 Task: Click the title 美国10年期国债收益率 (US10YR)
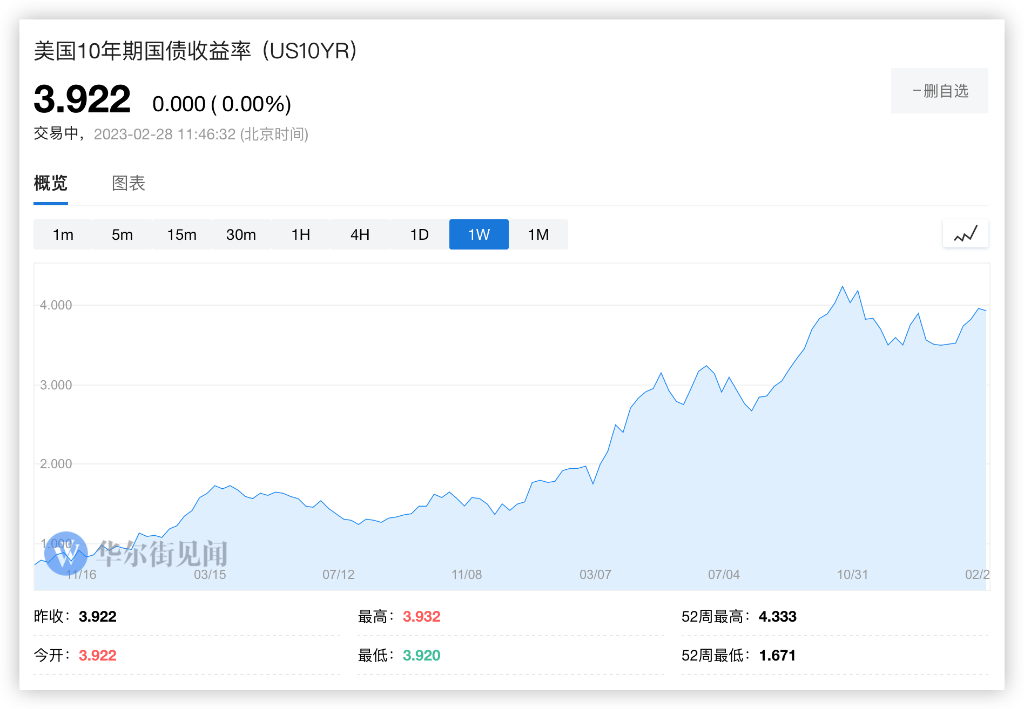click(x=195, y=51)
